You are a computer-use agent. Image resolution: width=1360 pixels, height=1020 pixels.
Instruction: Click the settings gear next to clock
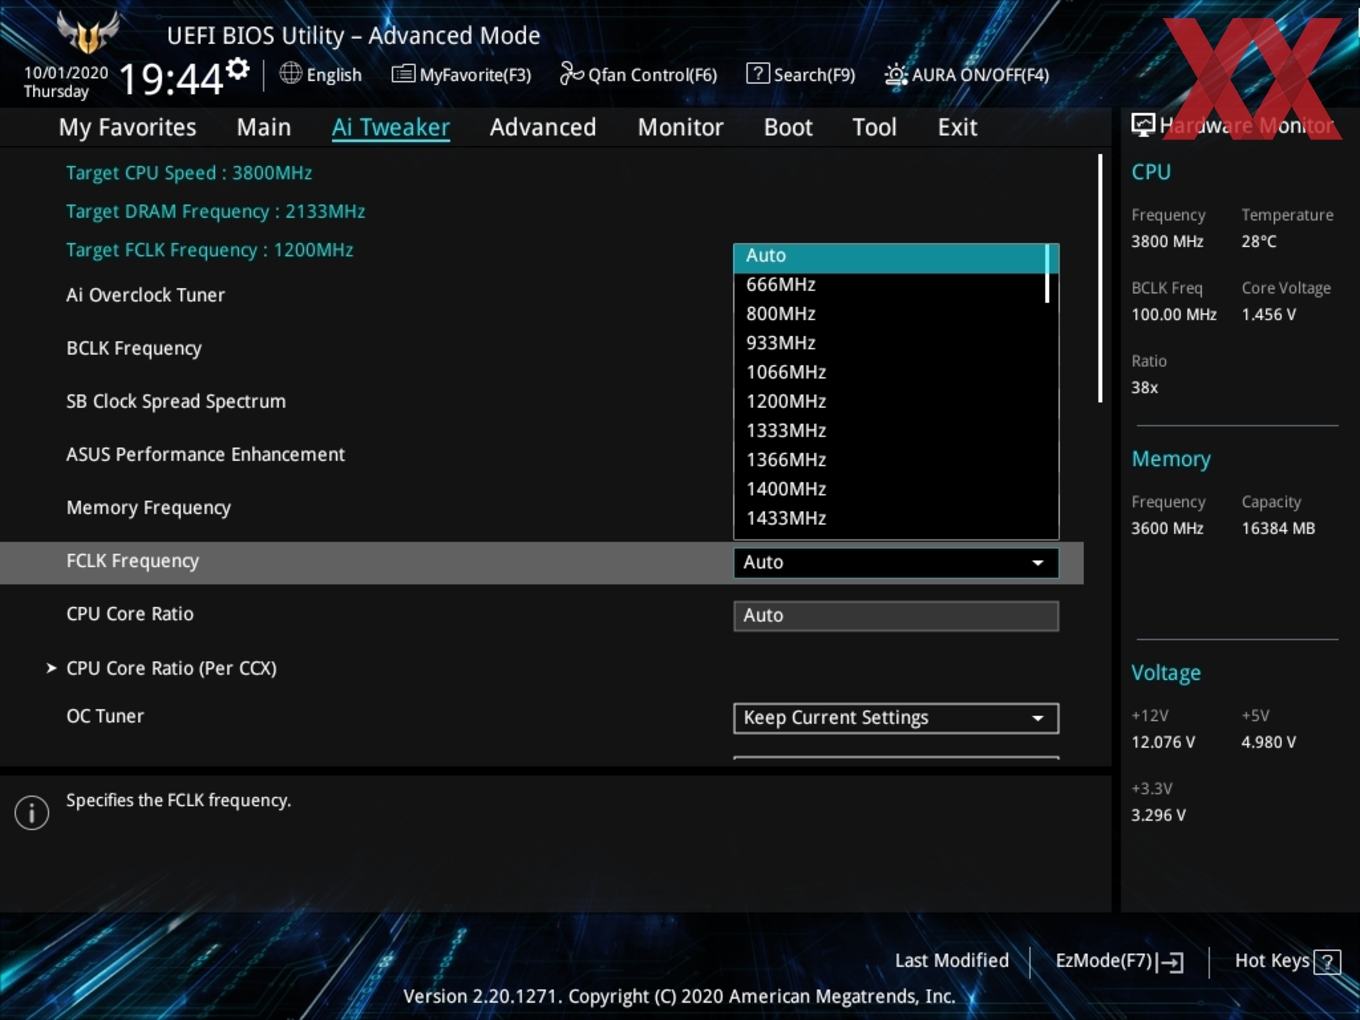tap(237, 69)
